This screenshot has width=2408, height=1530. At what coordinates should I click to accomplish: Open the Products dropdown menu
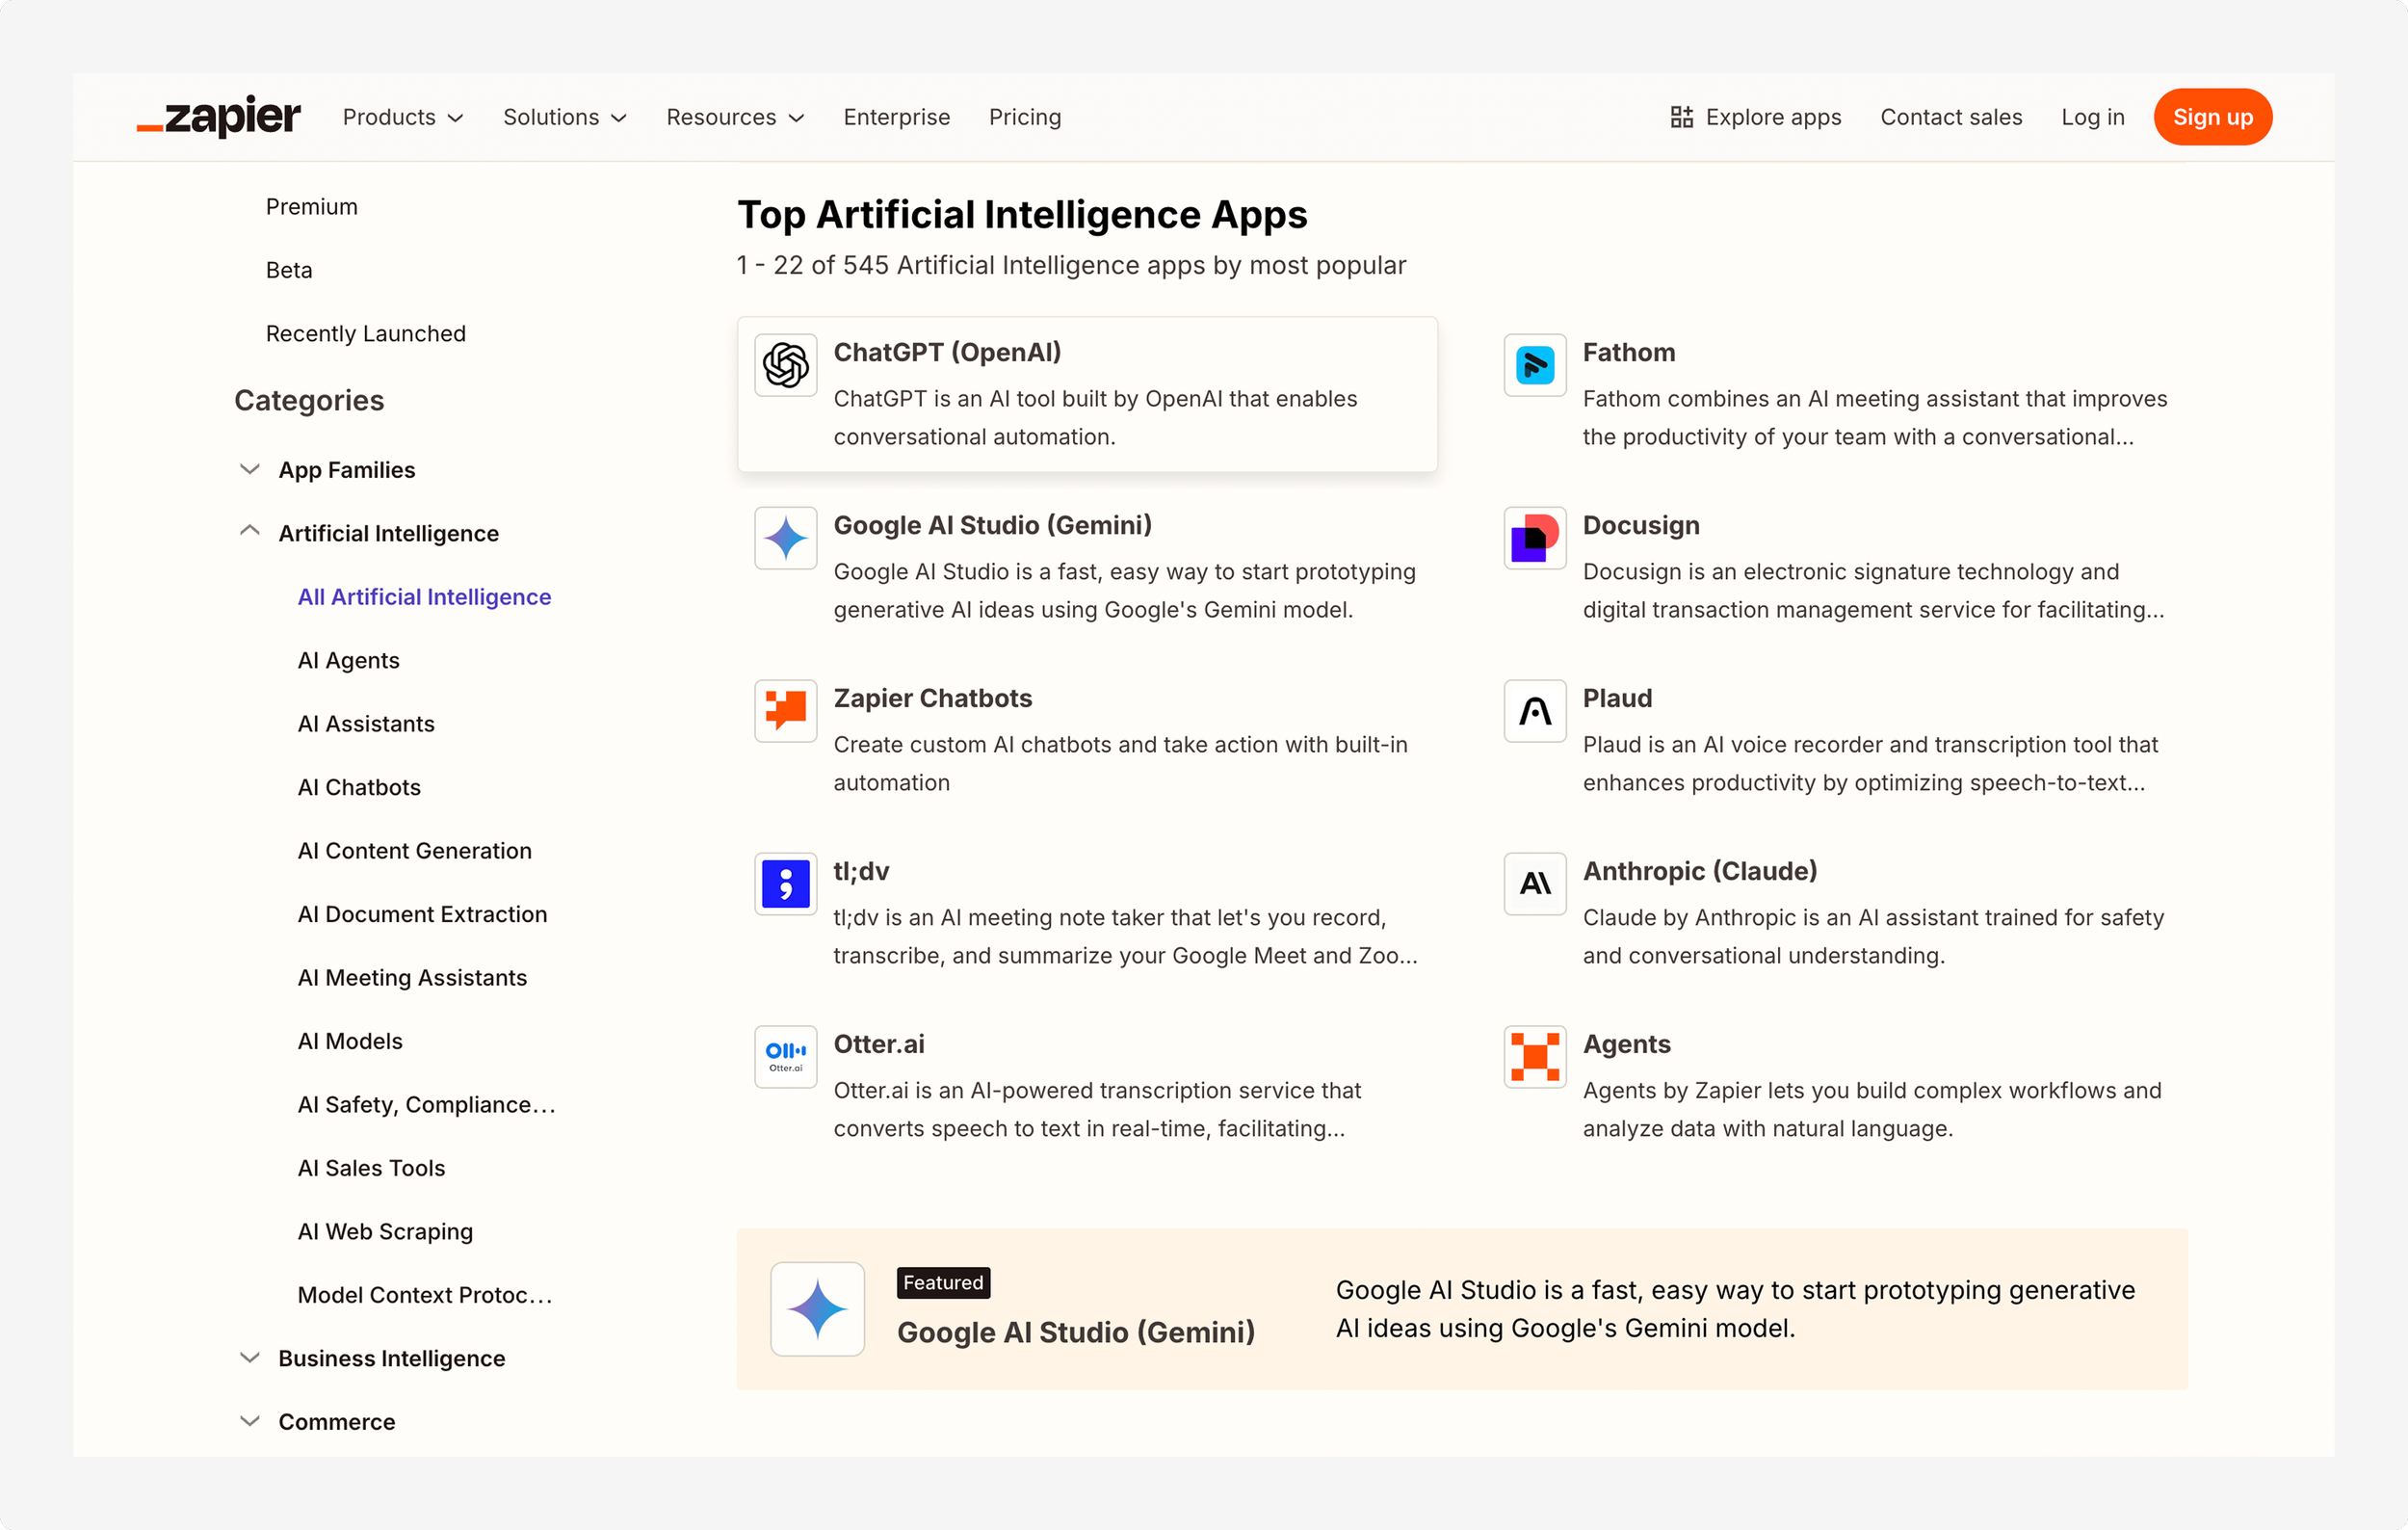tap(402, 117)
